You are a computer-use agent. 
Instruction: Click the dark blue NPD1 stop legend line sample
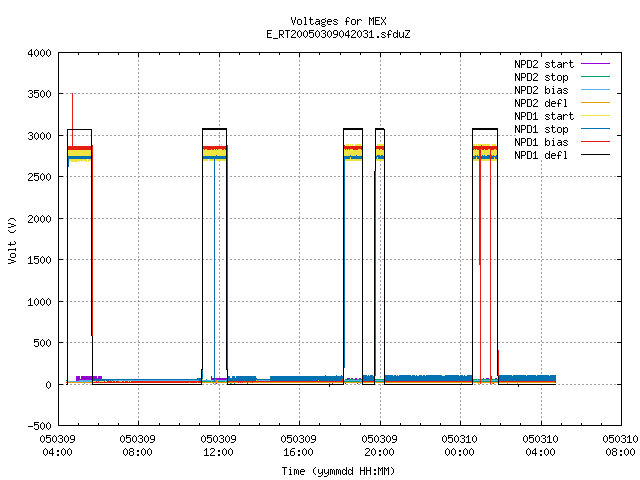595,129
